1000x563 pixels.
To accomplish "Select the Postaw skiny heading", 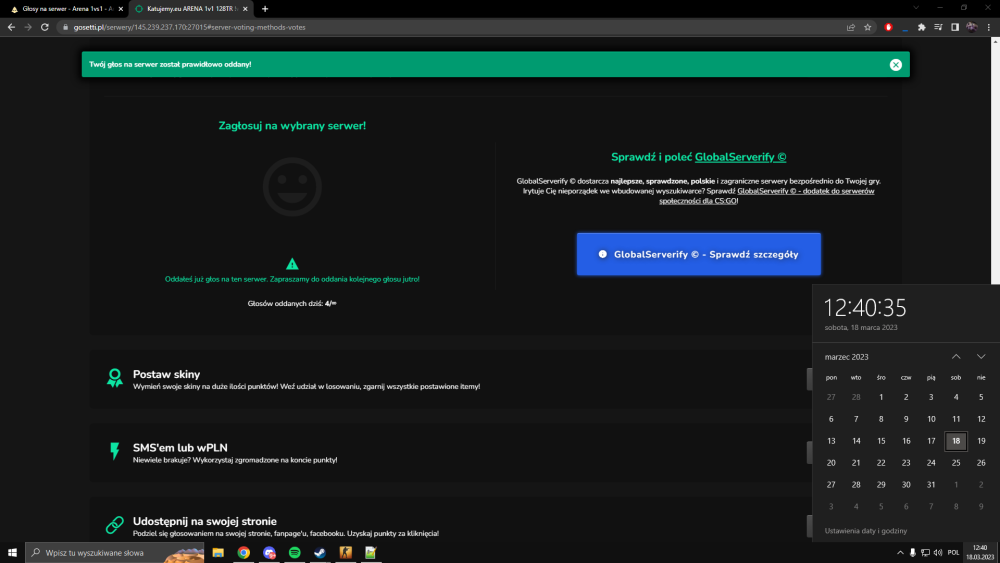I will pyautogui.click(x=166, y=374).
